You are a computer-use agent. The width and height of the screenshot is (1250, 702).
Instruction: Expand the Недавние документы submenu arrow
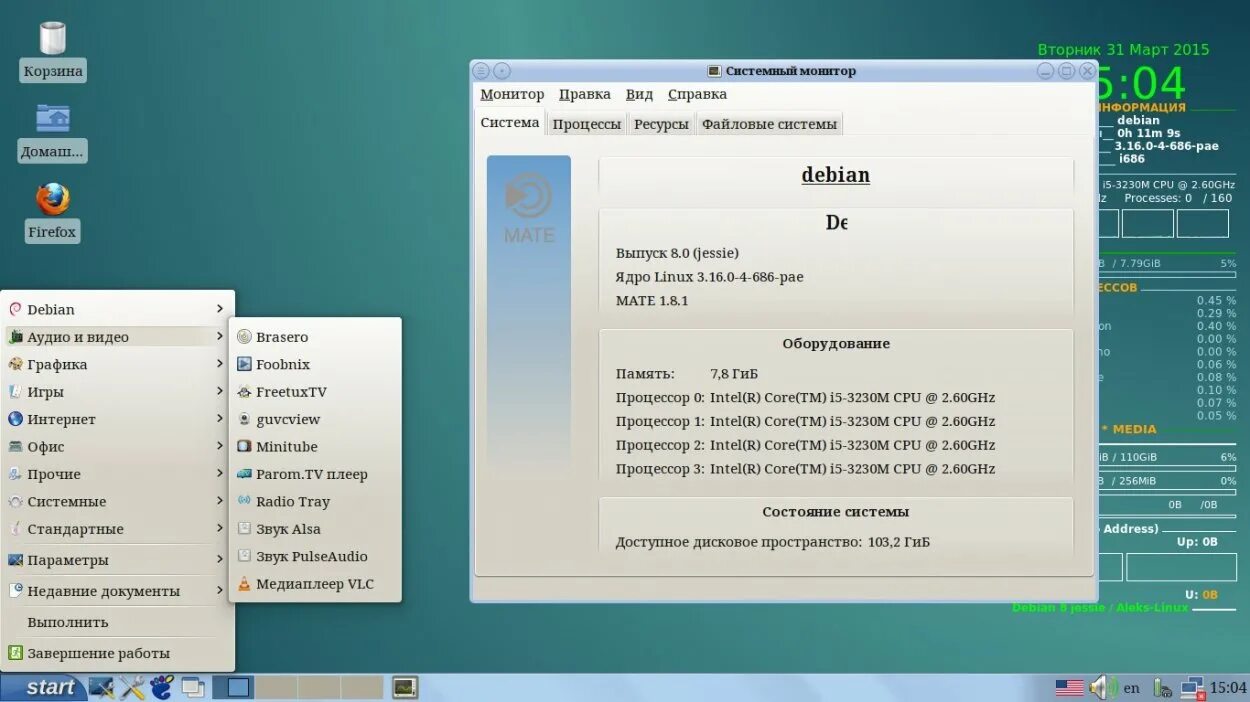(x=220, y=591)
